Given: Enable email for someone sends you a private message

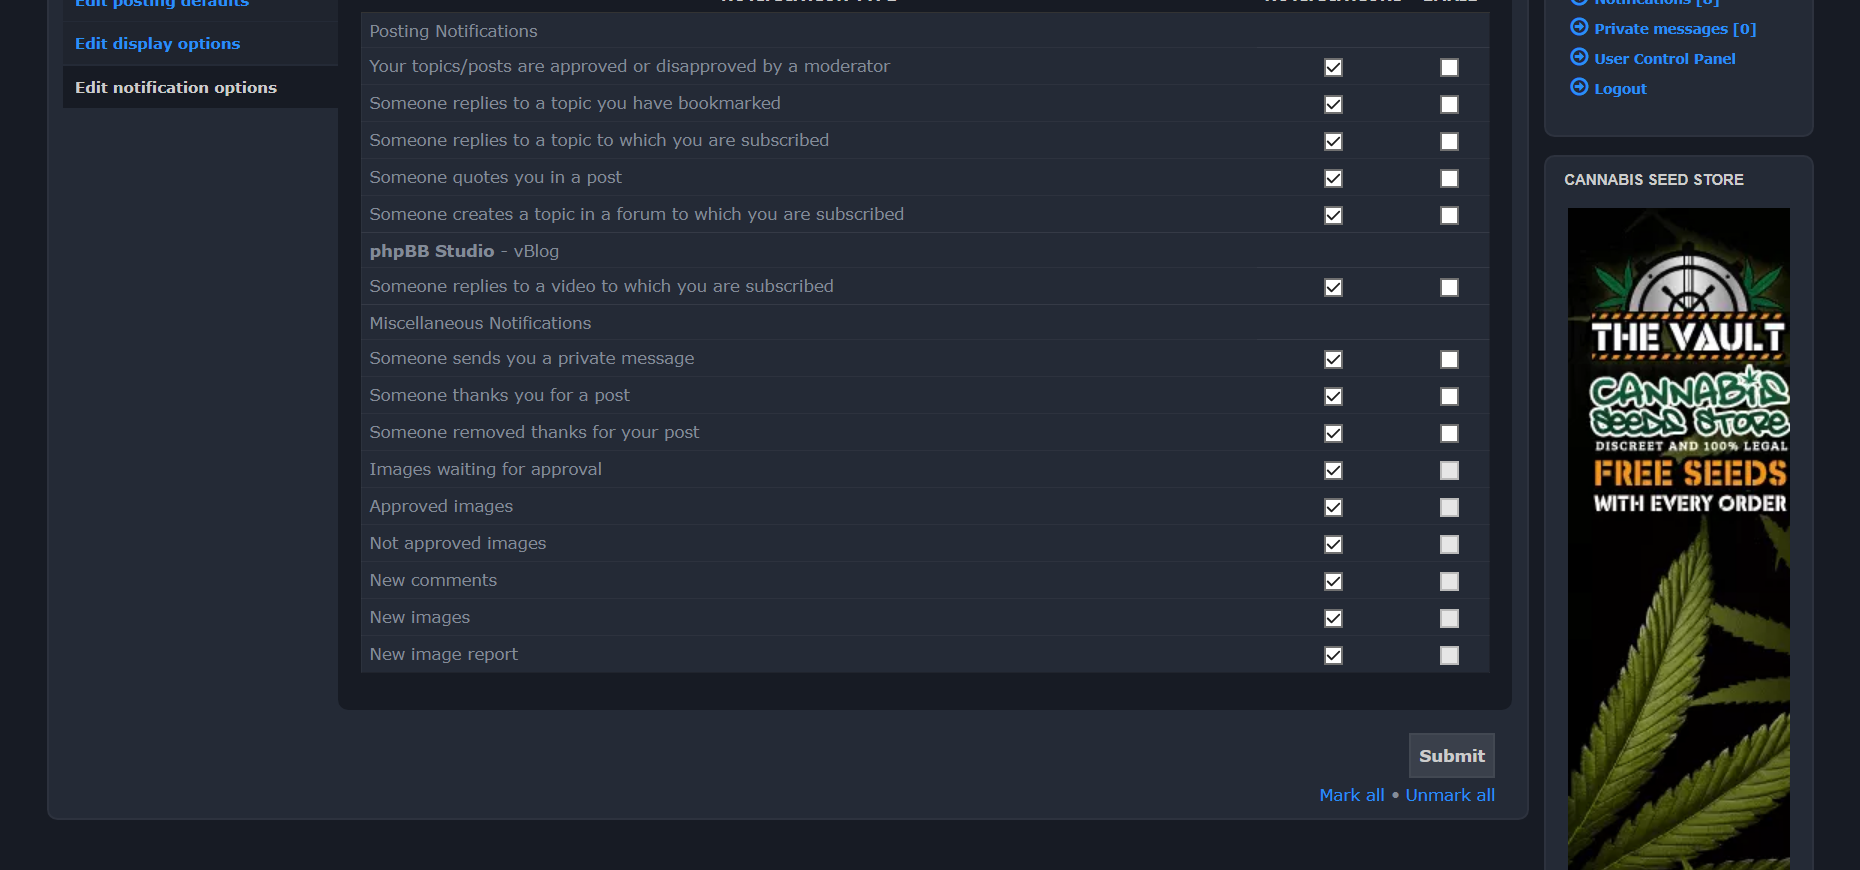Looking at the screenshot, I should (x=1449, y=359).
